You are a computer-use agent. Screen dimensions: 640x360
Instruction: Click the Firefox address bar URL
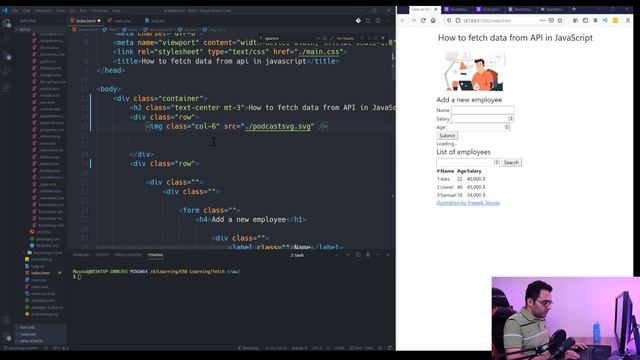pyautogui.click(x=487, y=20)
